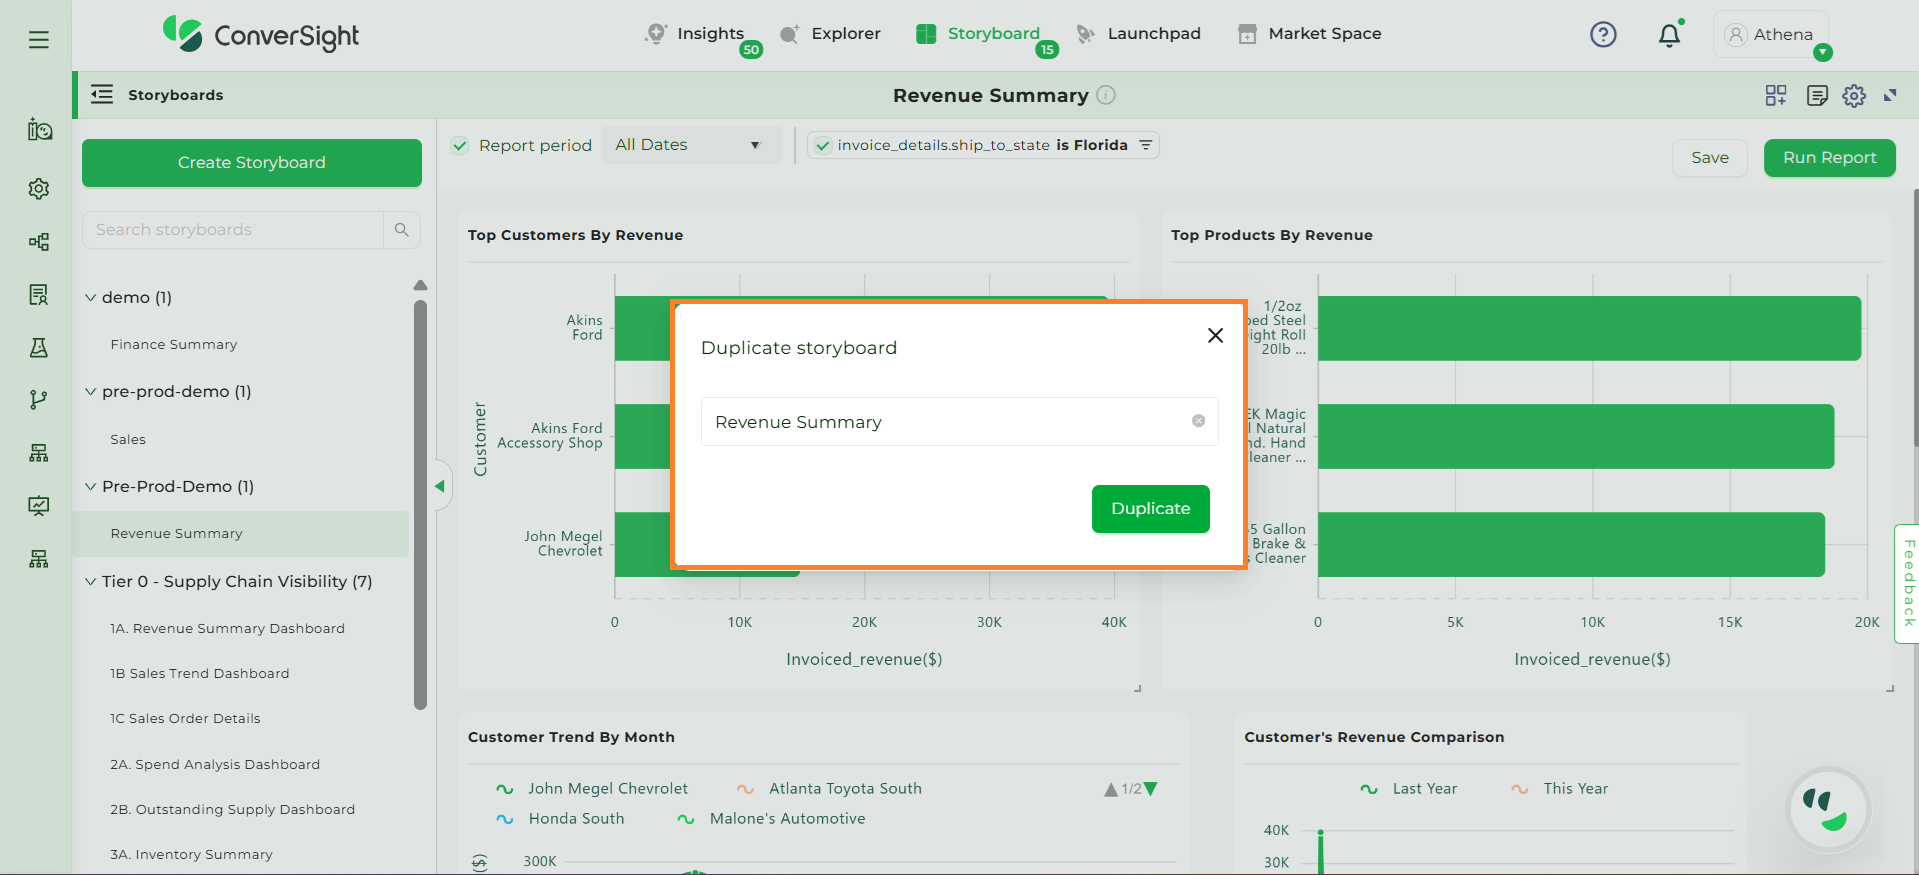The height and width of the screenshot is (875, 1919).
Task: Click the storyboard list vertical scrollbar
Action: (x=420, y=500)
